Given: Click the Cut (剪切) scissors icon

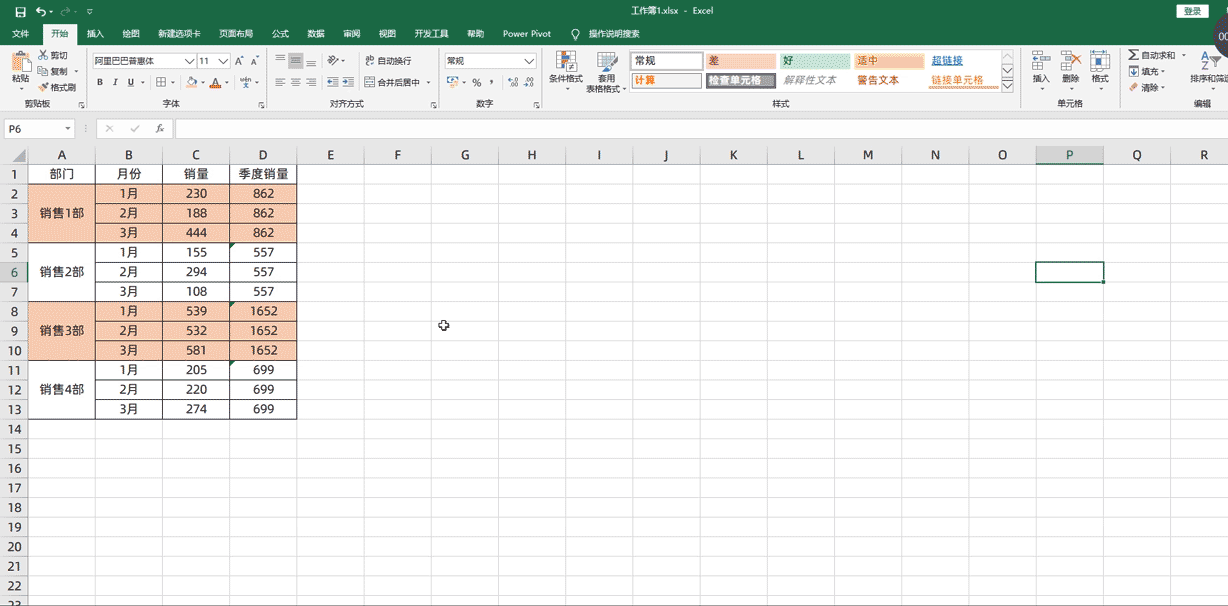Looking at the screenshot, I should click(43, 56).
